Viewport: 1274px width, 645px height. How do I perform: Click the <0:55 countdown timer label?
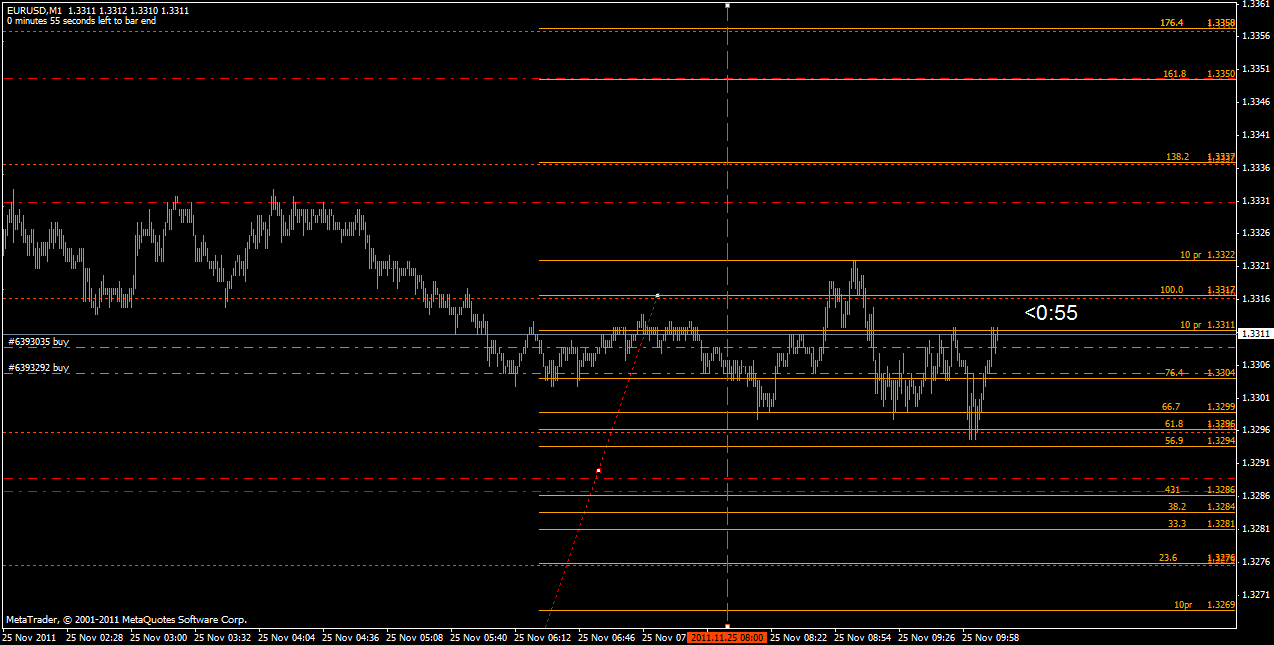pyautogui.click(x=1050, y=313)
